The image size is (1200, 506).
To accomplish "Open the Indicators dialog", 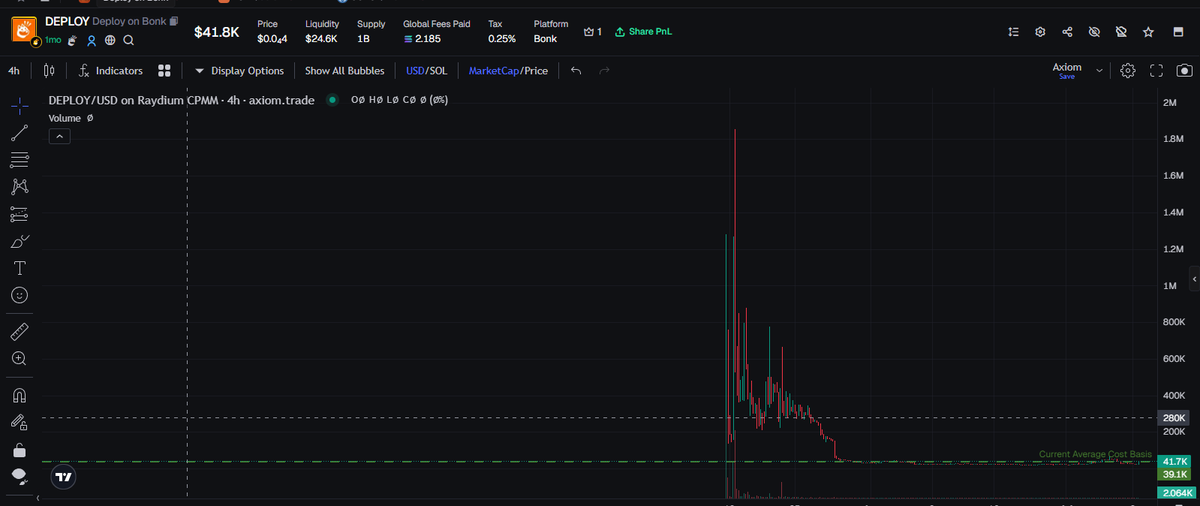I will [x=111, y=71].
